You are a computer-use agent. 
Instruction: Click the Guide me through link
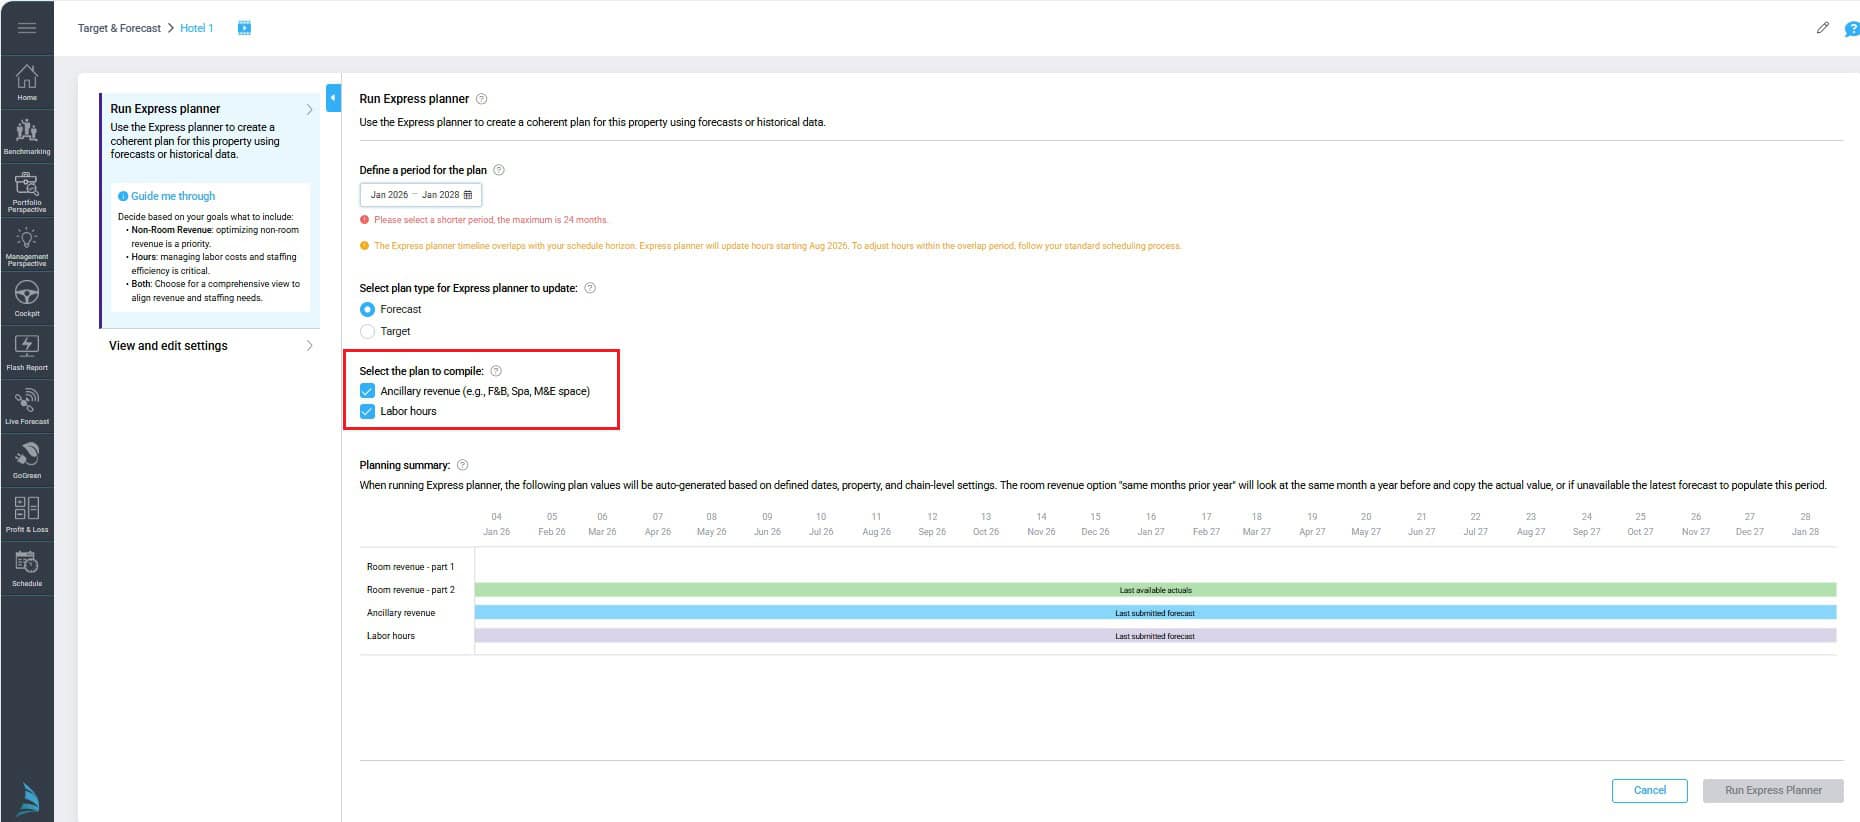pyautogui.click(x=172, y=196)
